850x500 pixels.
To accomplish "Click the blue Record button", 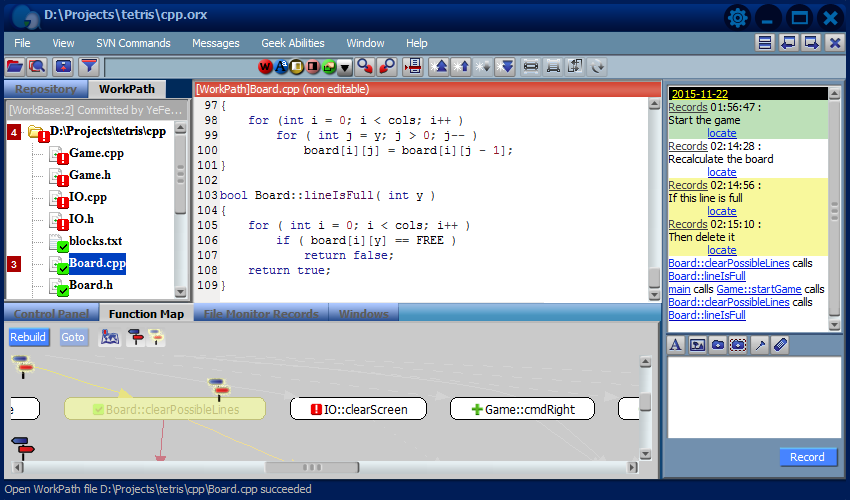I will (x=807, y=457).
